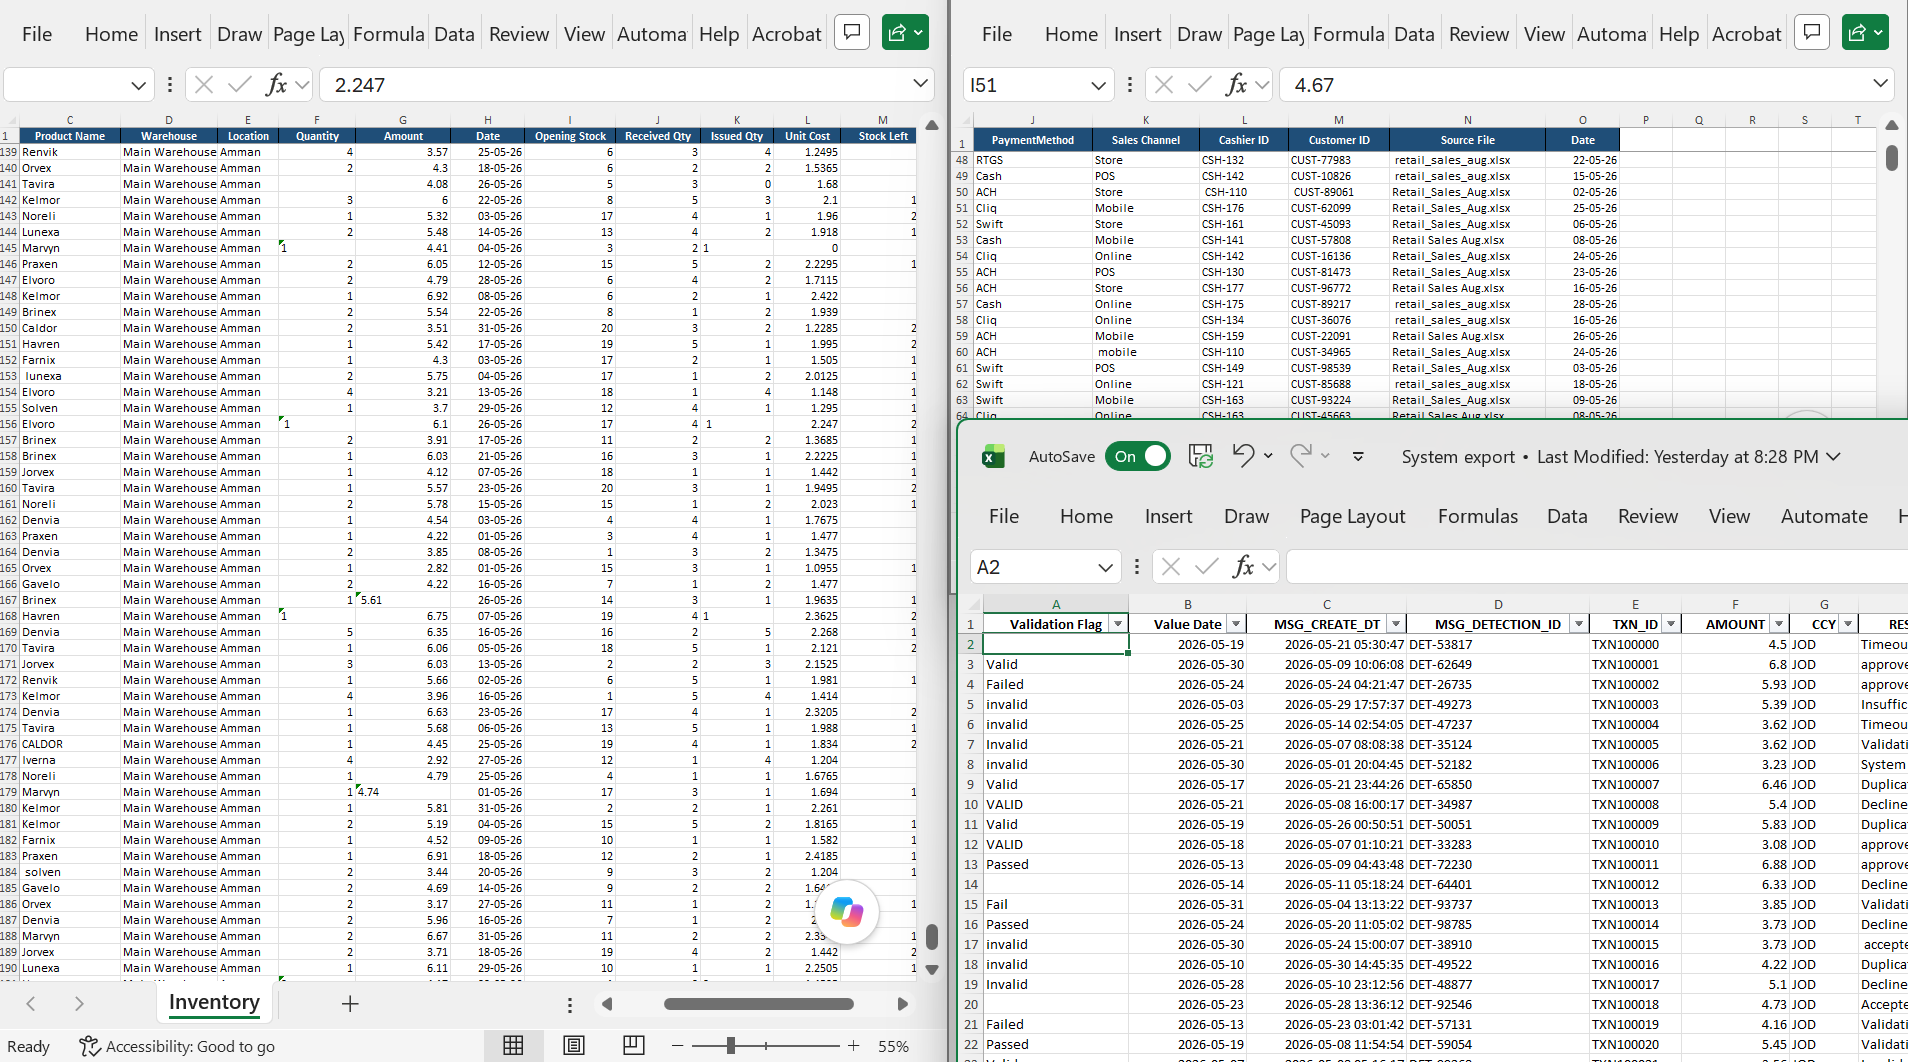Open the Validation Flag filter dropdown
Viewport: 1908px width, 1062px height.
pos(1118,624)
